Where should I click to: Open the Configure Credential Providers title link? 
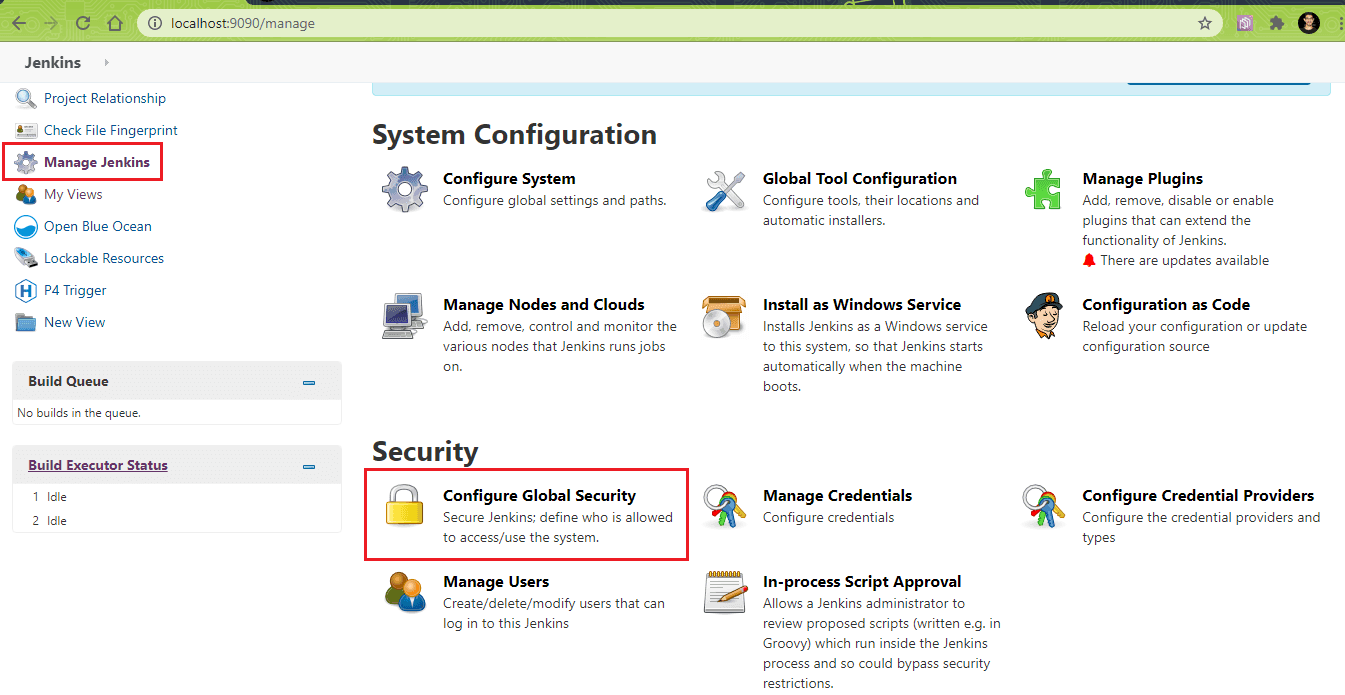point(1199,496)
